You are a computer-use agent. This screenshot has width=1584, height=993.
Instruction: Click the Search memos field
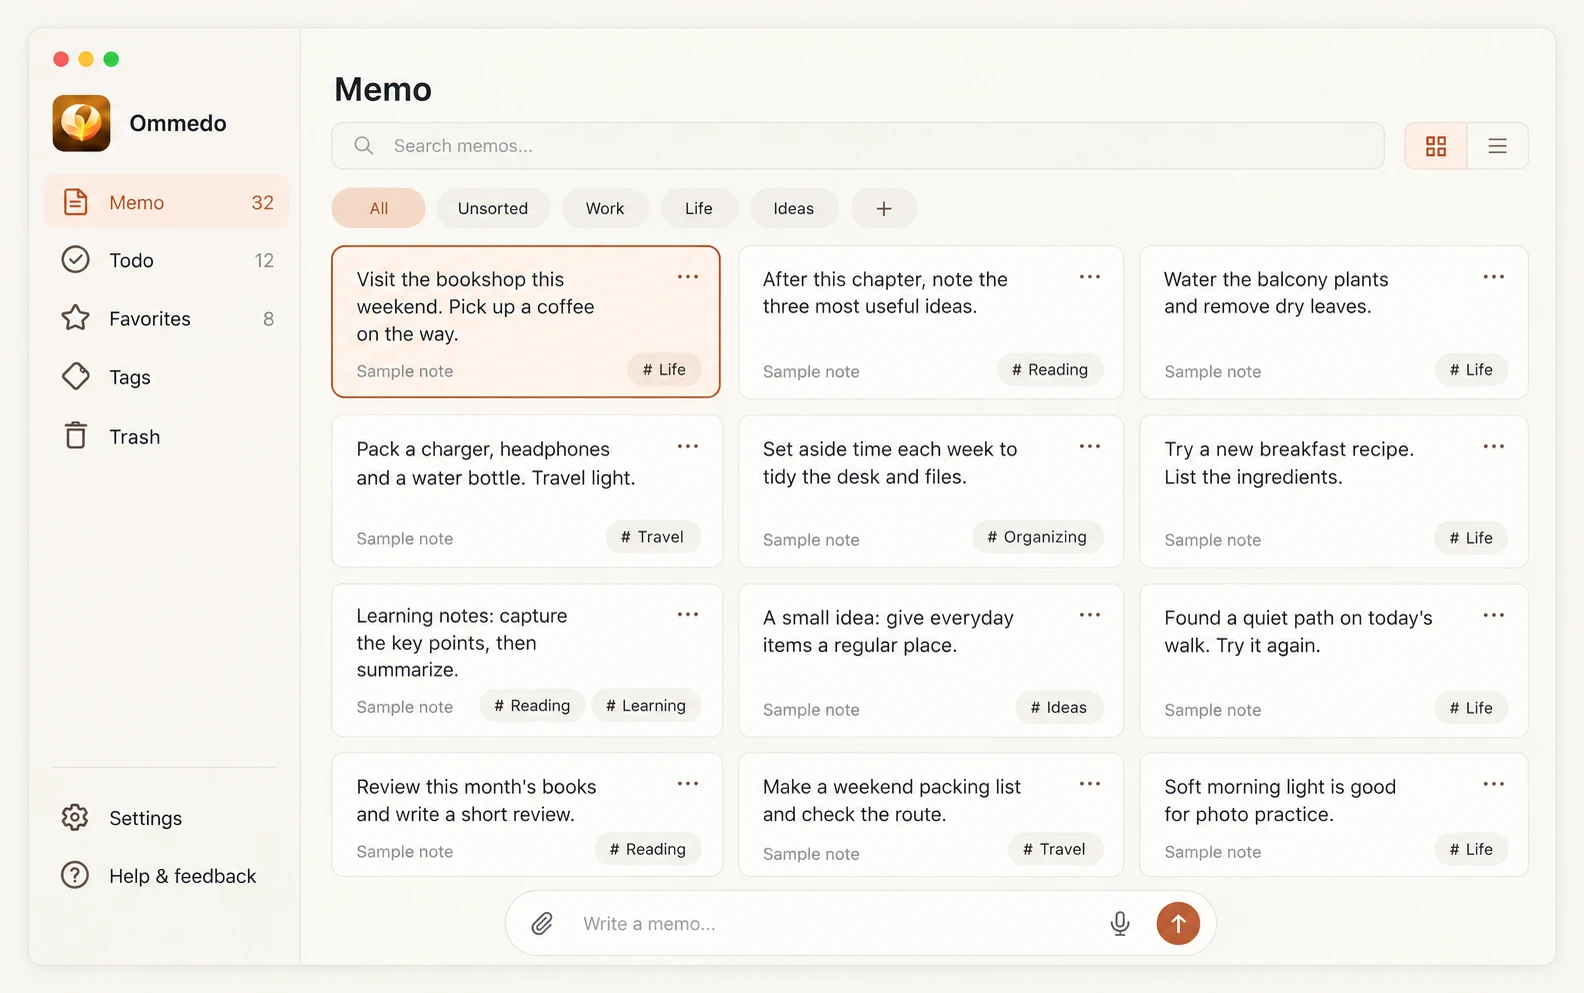[x=858, y=146]
